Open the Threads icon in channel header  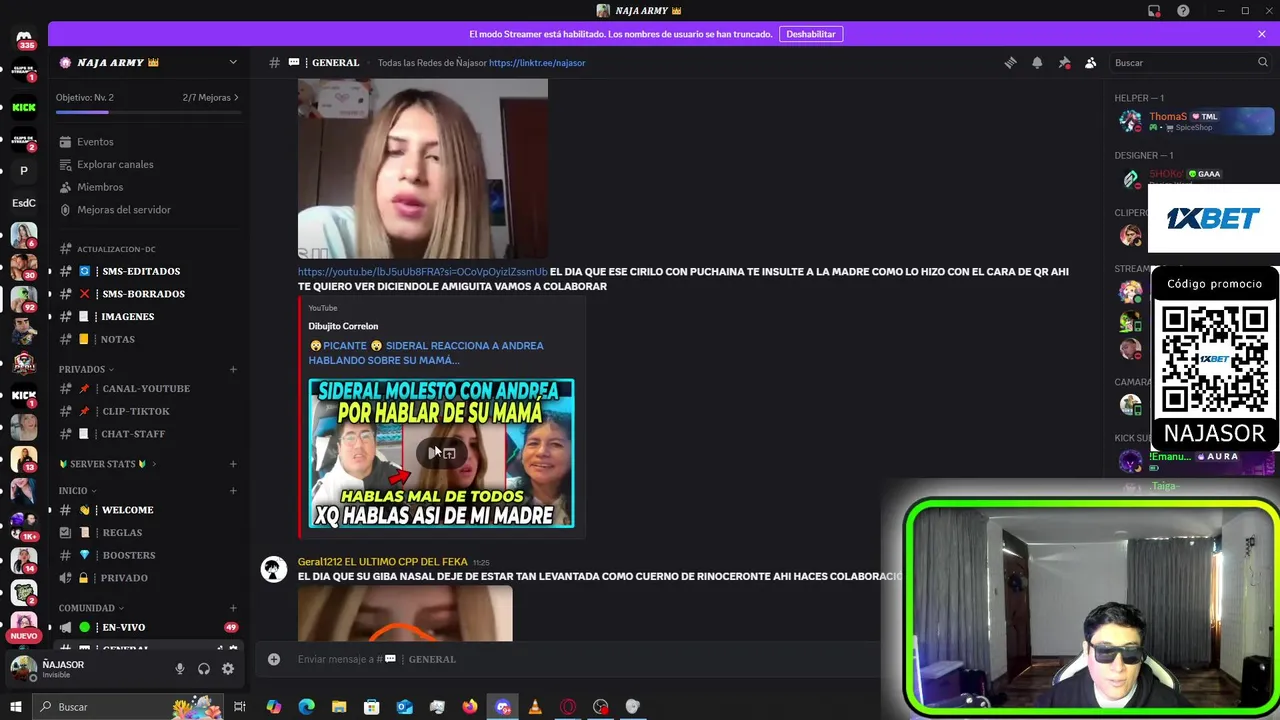click(x=1010, y=62)
